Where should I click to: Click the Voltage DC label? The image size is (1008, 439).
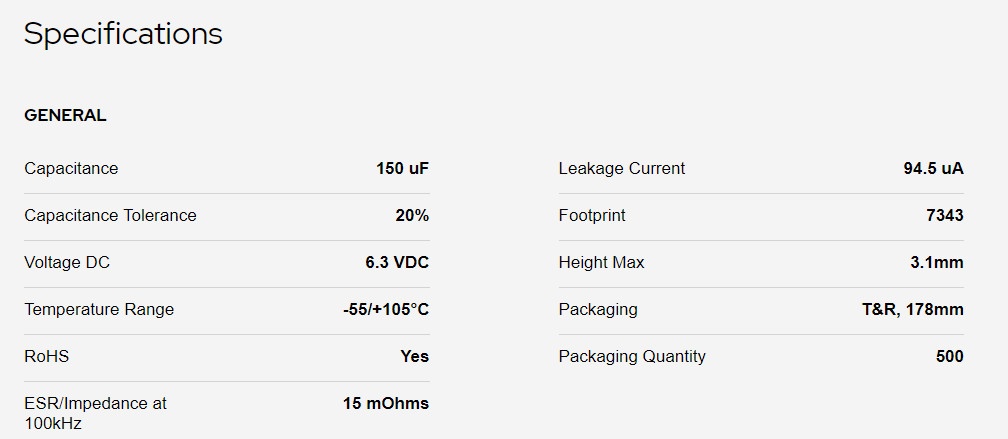[x=68, y=262]
